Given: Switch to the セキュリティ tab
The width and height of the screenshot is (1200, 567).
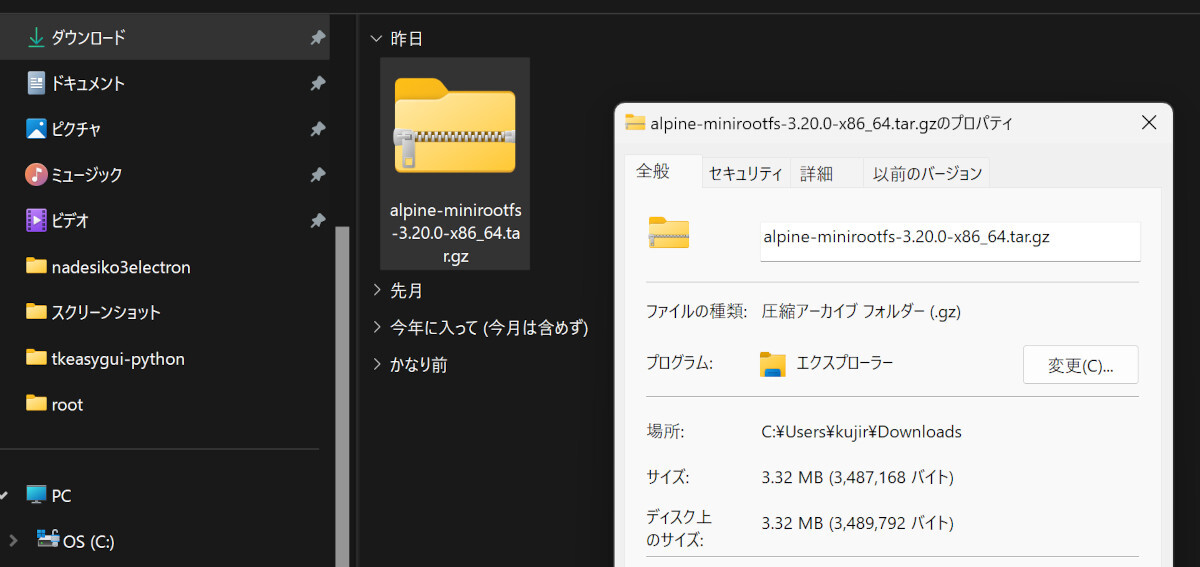Looking at the screenshot, I should (x=745, y=173).
